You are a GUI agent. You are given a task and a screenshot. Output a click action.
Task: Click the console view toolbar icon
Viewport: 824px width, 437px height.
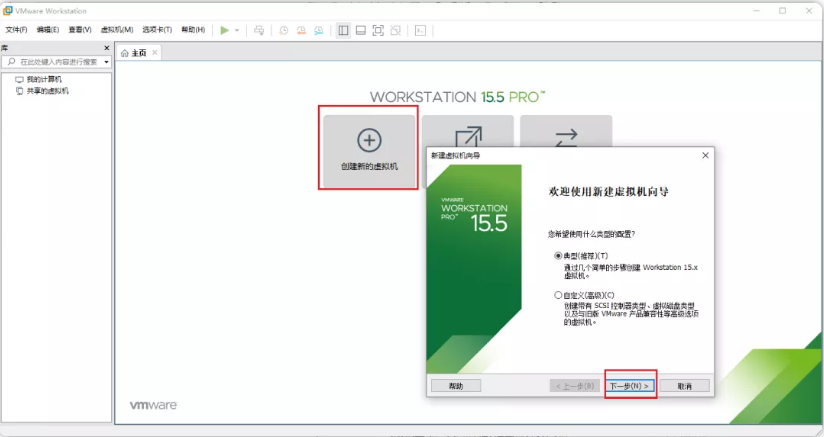click(x=421, y=30)
